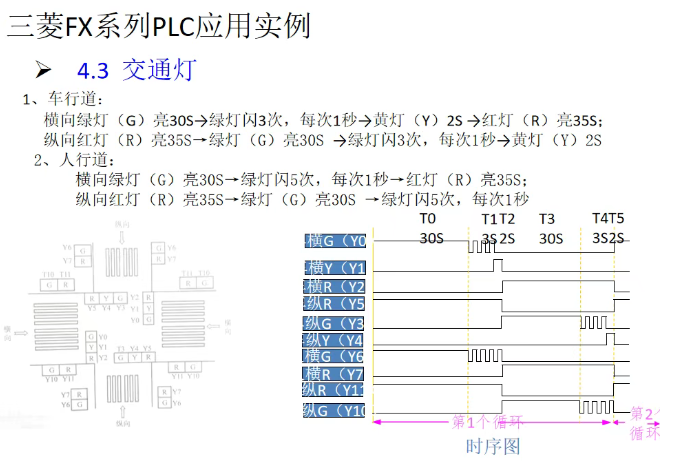Click the intersection layout diagram

[117, 324]
